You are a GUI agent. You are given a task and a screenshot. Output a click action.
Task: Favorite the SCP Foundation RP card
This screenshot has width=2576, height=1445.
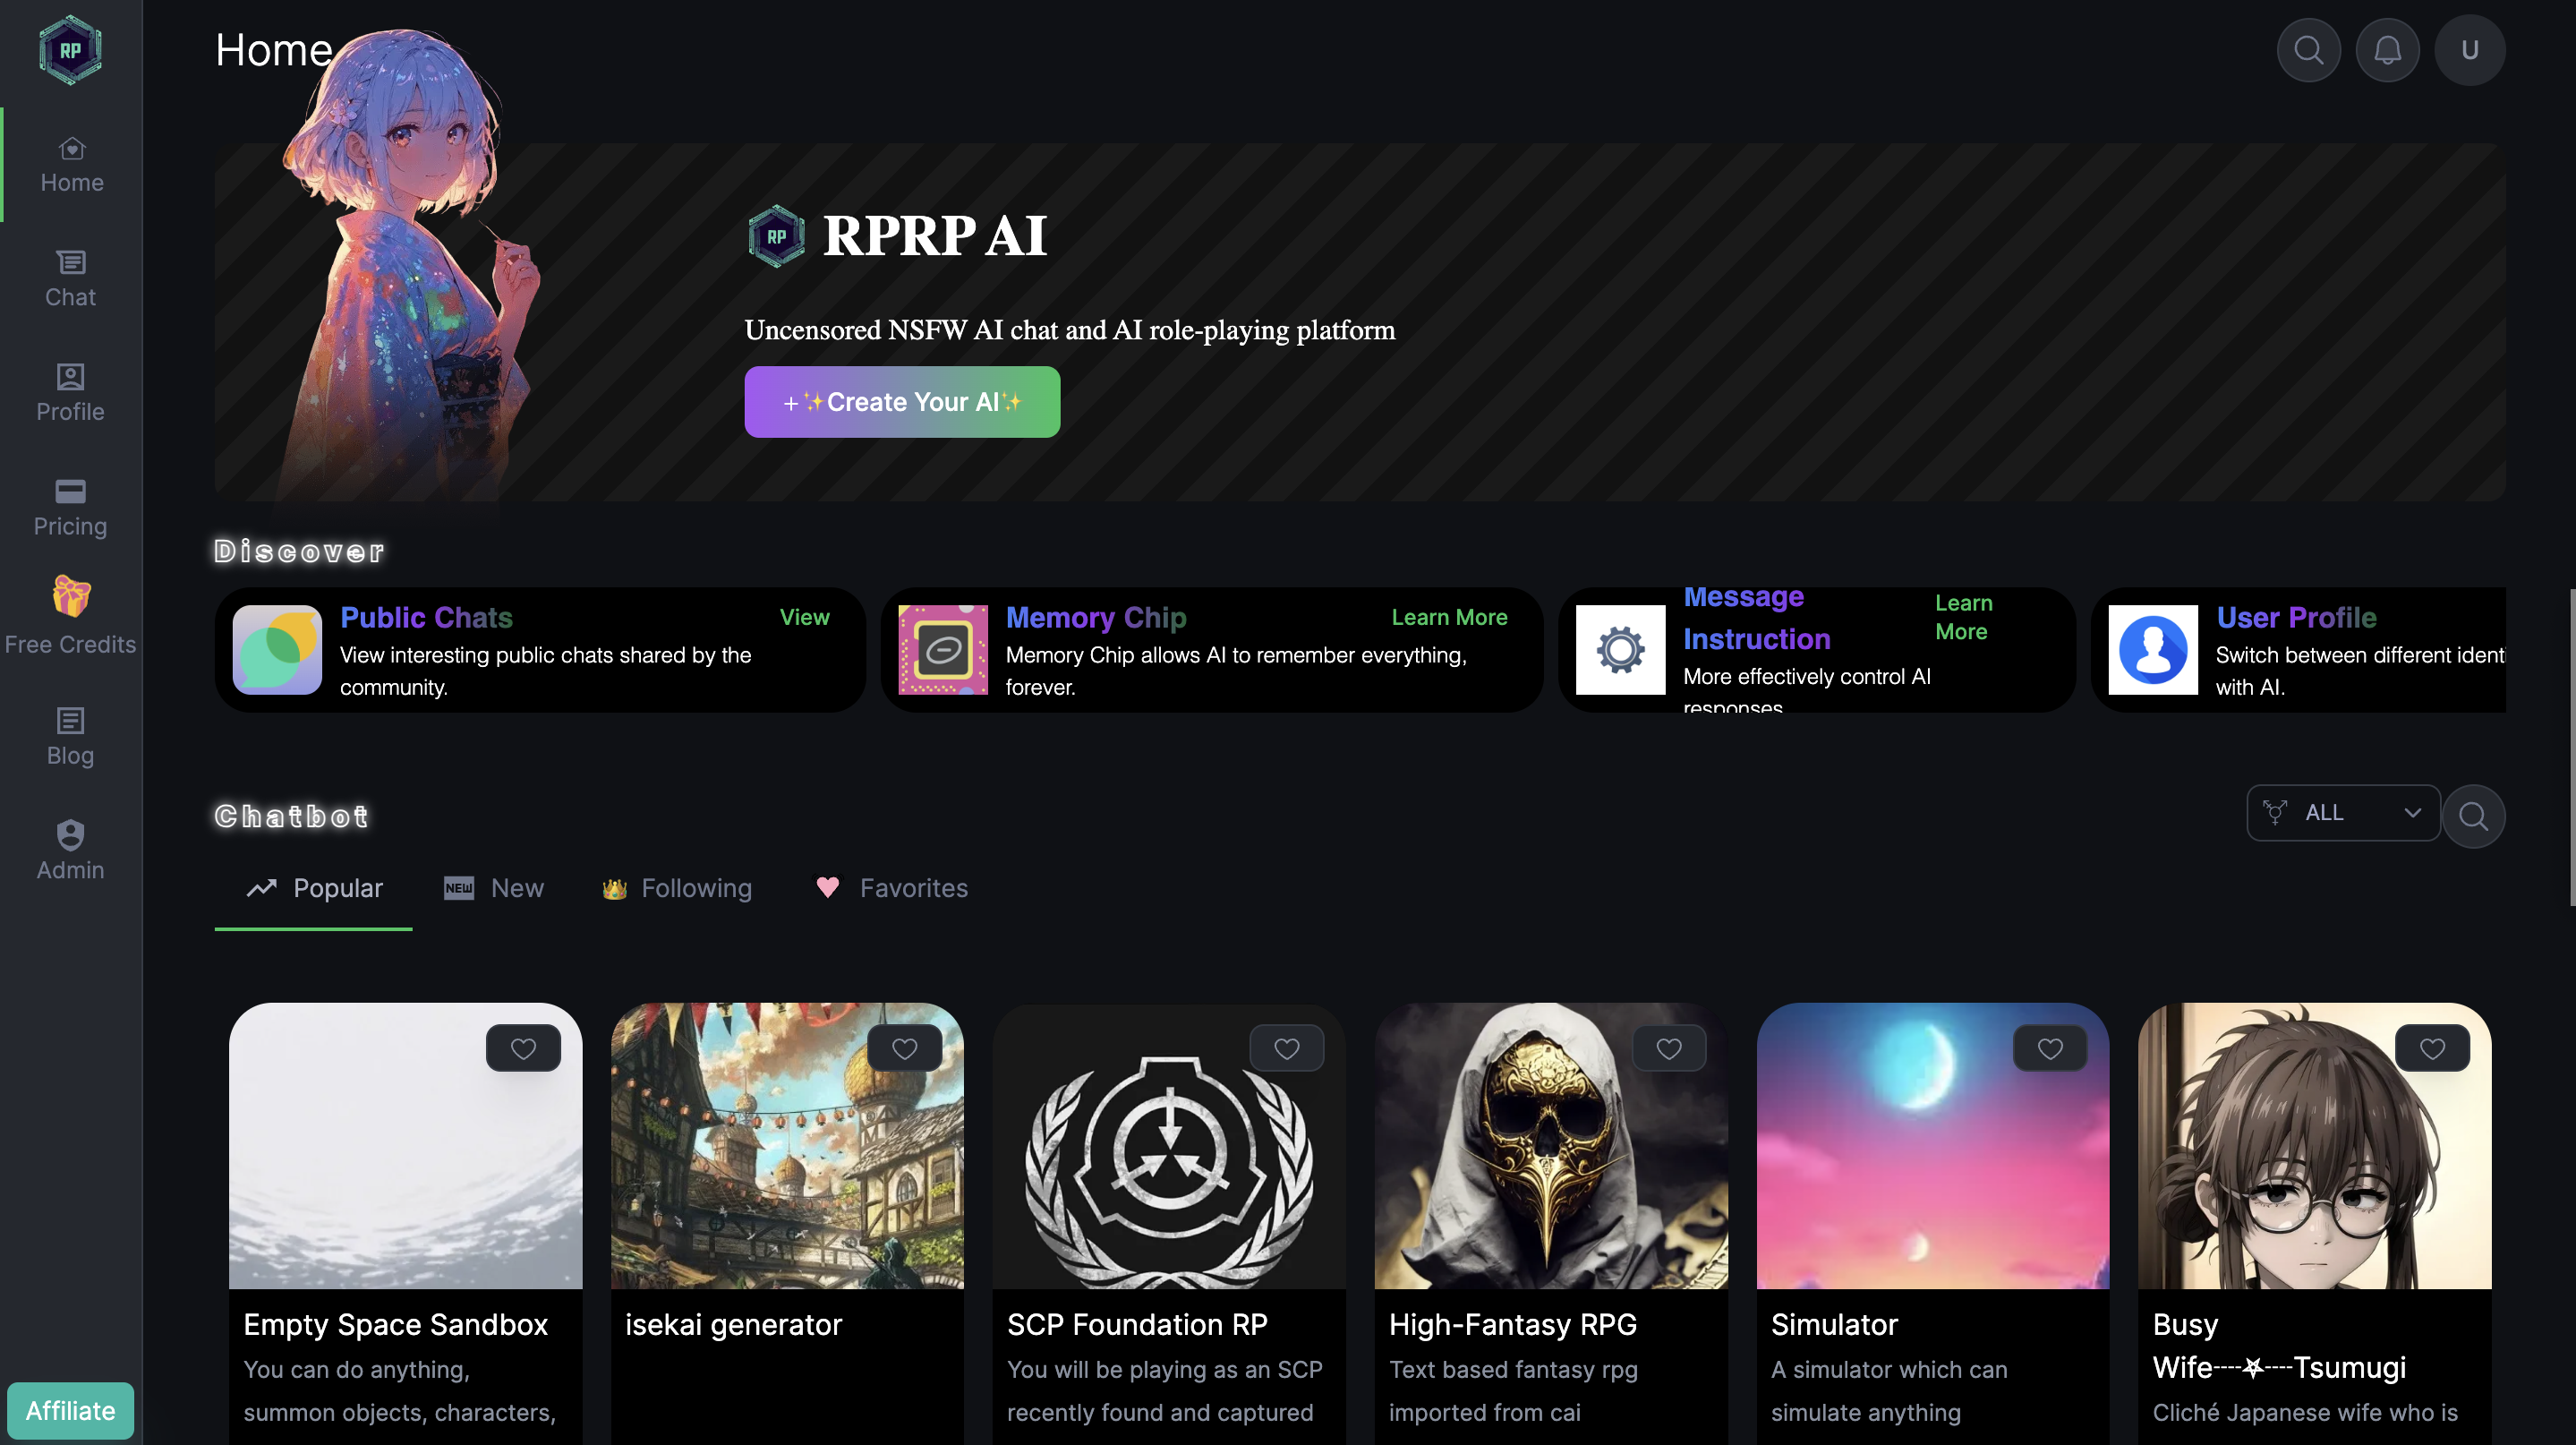[x=1286, y=1048]
